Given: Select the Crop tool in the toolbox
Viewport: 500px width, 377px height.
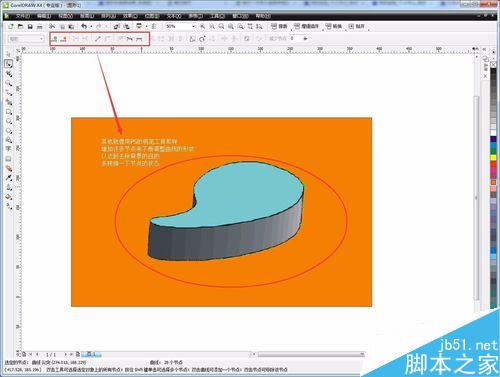Looking at the screenshot, I should [9, 74].
